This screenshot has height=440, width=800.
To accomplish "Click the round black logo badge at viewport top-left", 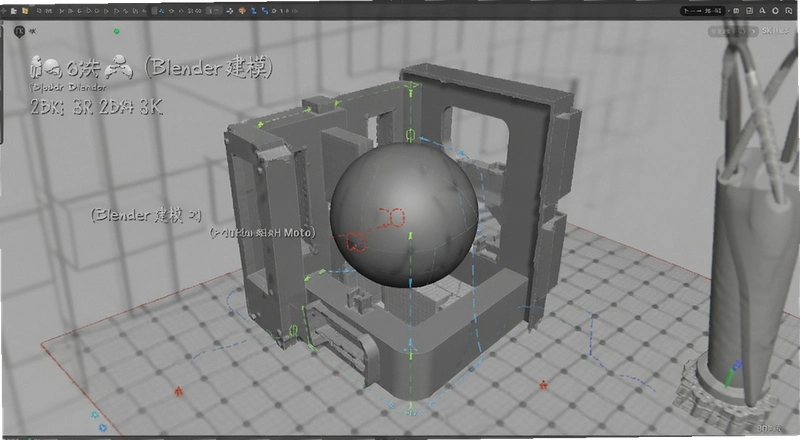I will [x=19, y=32].
